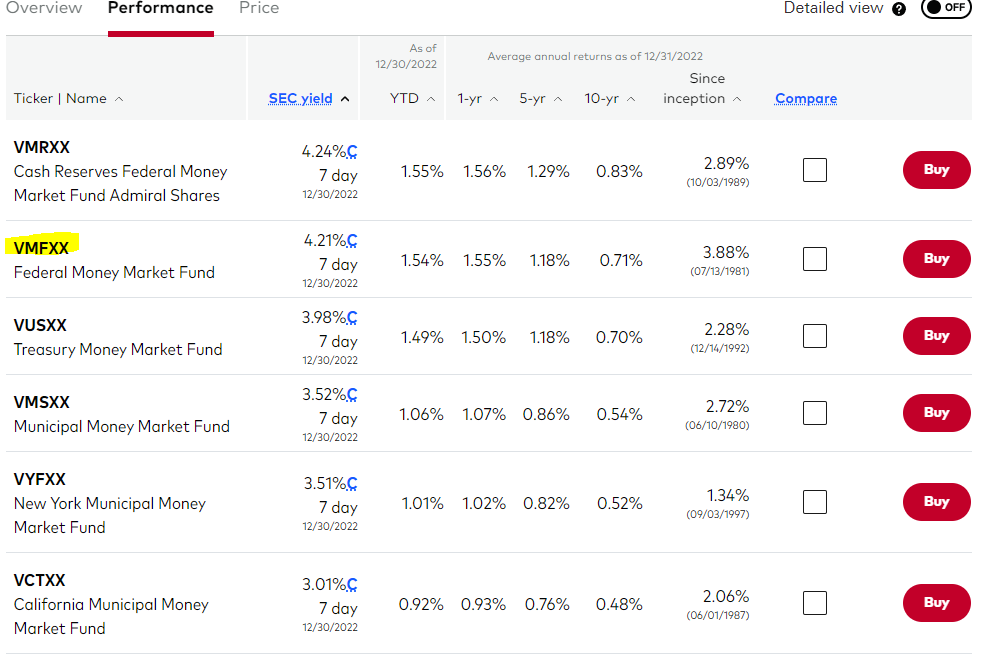Check the compare box for VMSXX
Screen dimensions: 993x670
point(814,413)
